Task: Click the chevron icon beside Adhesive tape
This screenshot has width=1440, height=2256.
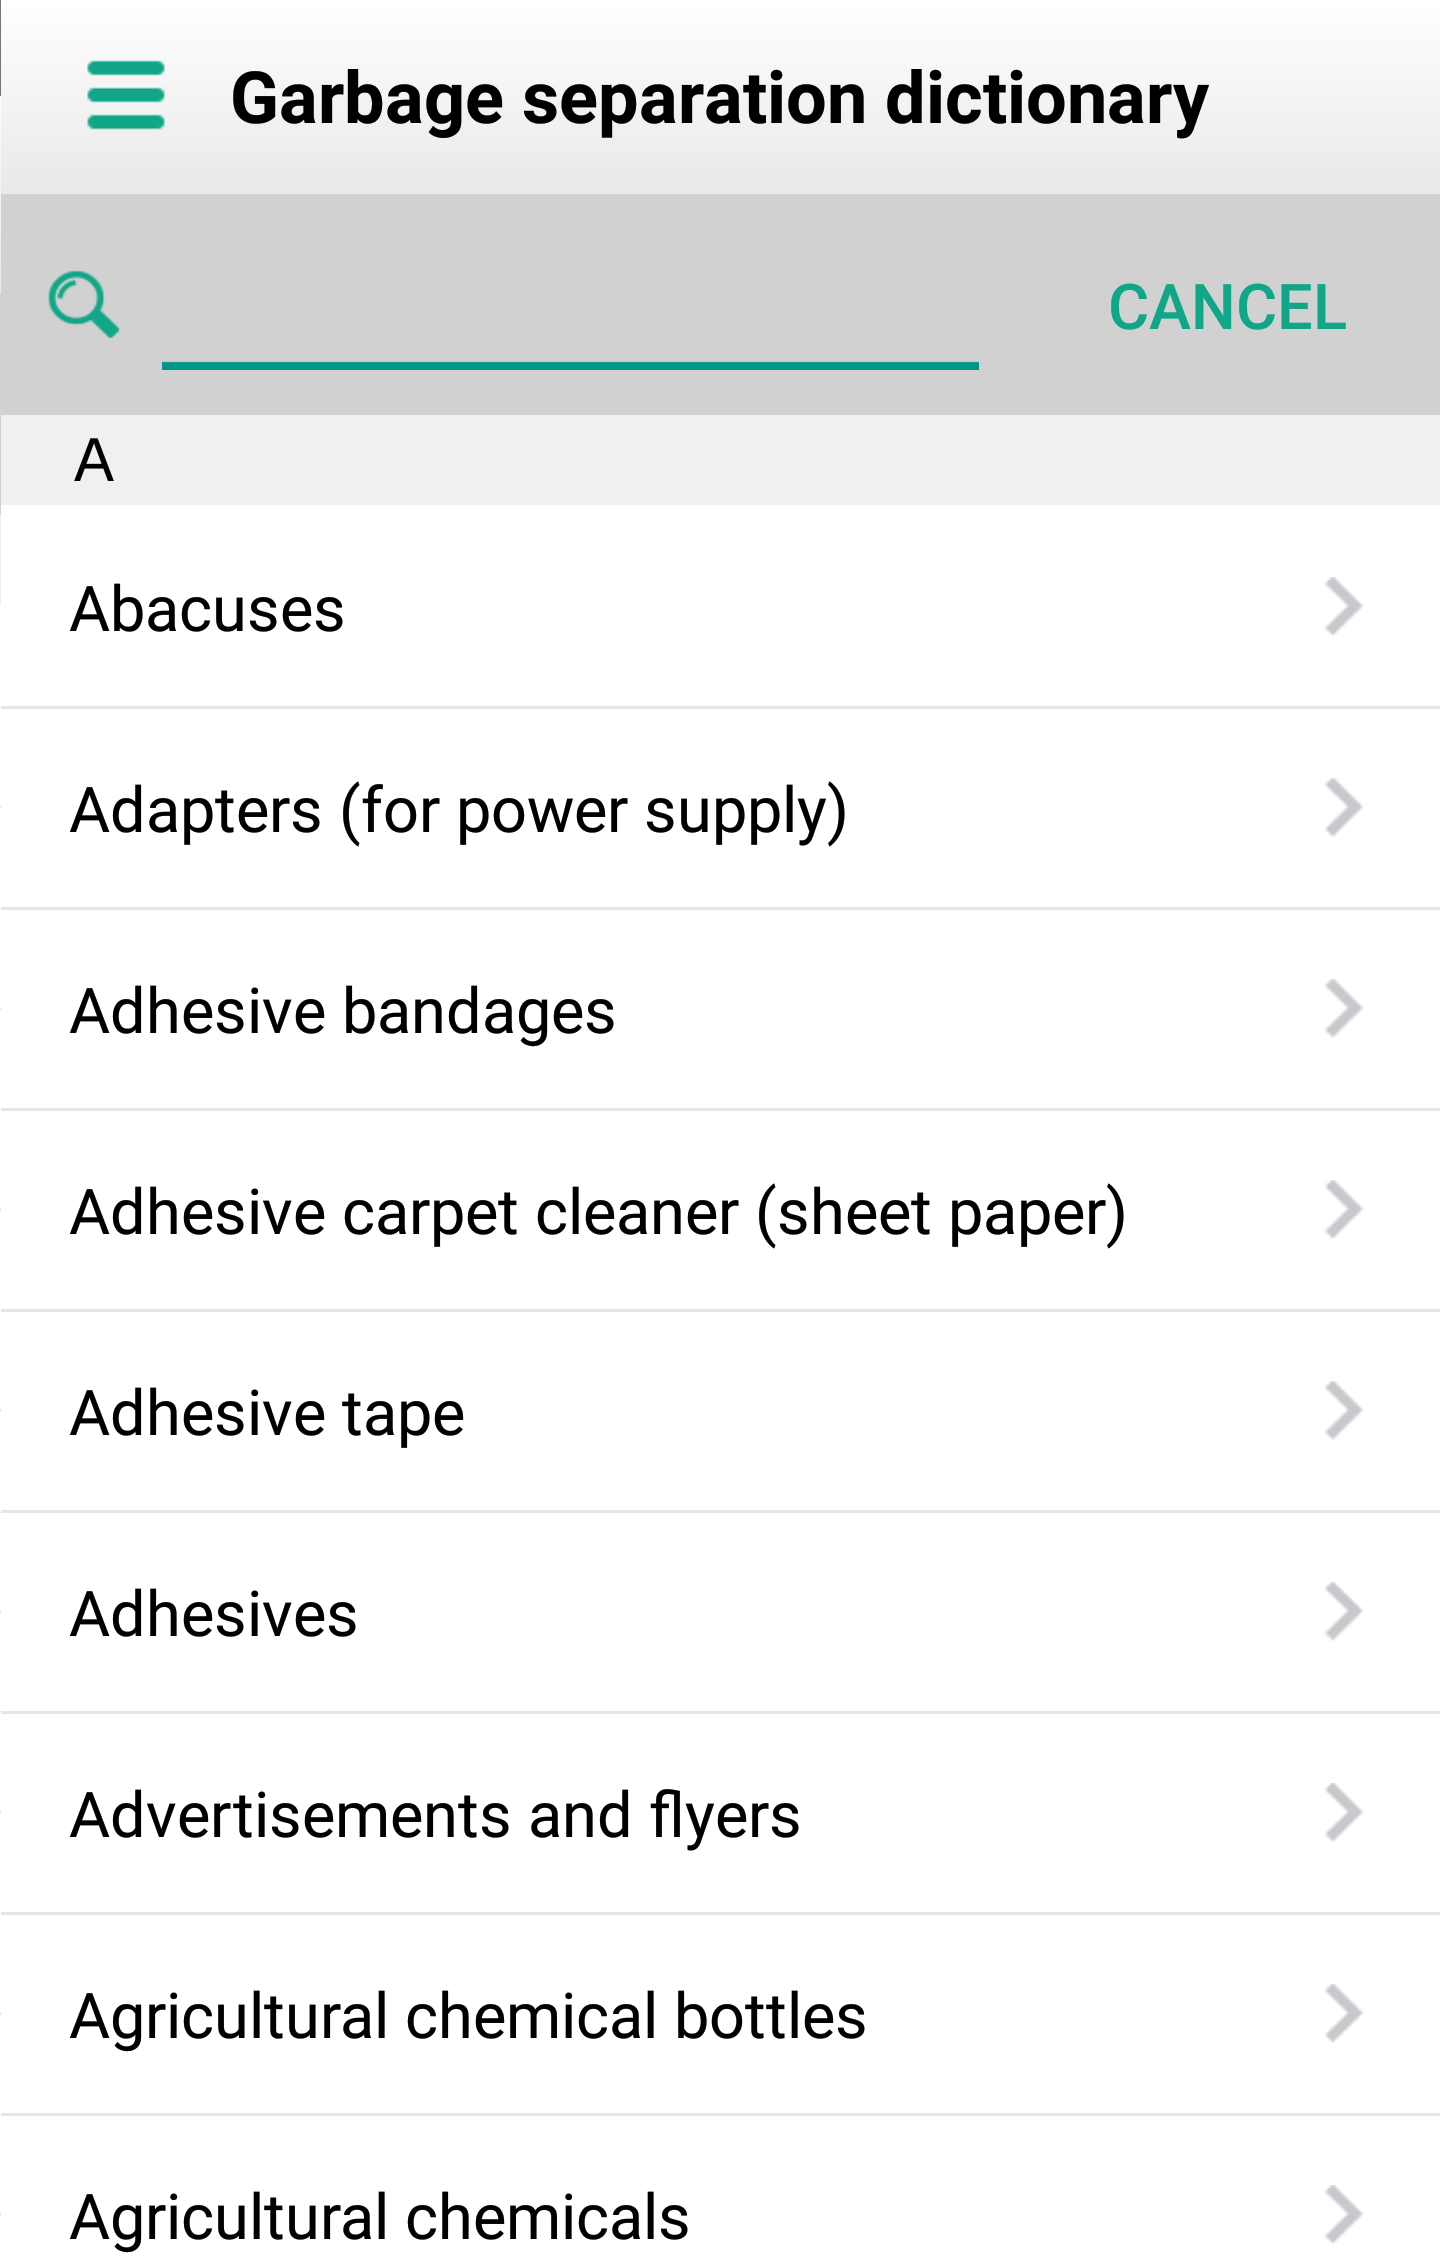Action: tap(1343, 1410)
